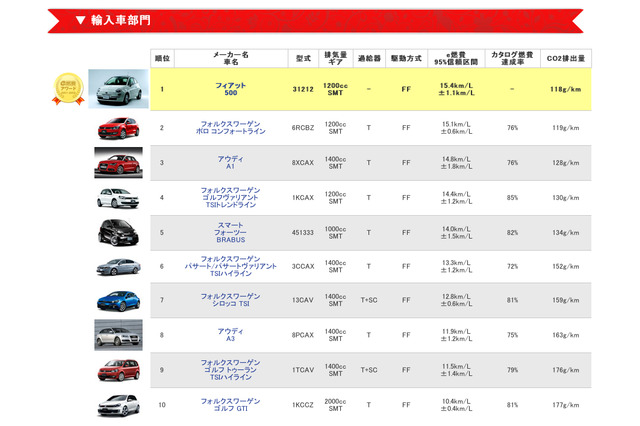Click the blue Scirocco TSI thumbnail
This screenshot has height=426, width=640.
tap(119, 300)
